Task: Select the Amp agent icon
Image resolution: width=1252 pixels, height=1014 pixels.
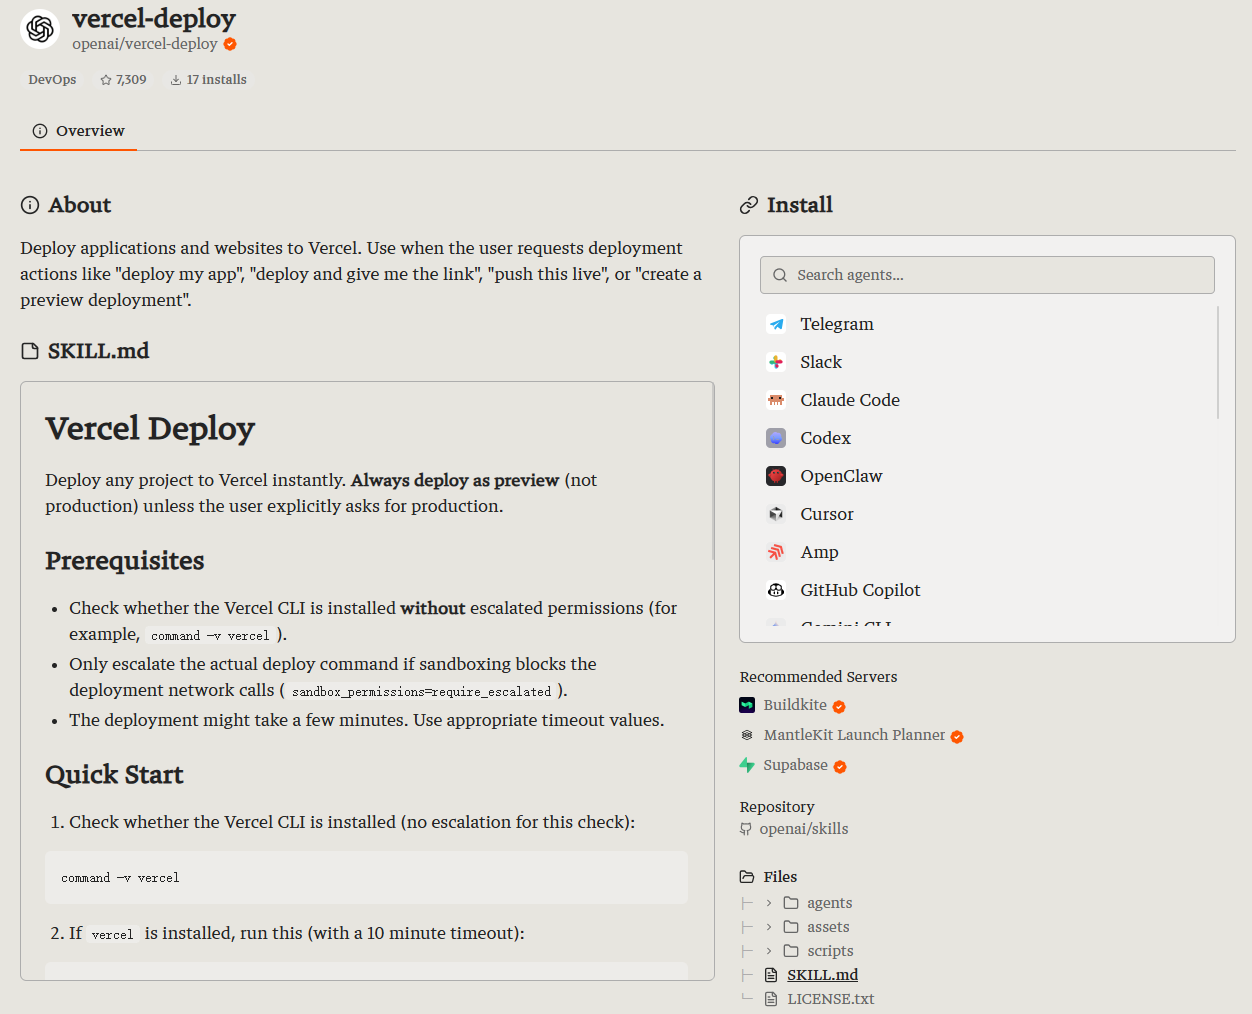Action: tap(776, 552)
